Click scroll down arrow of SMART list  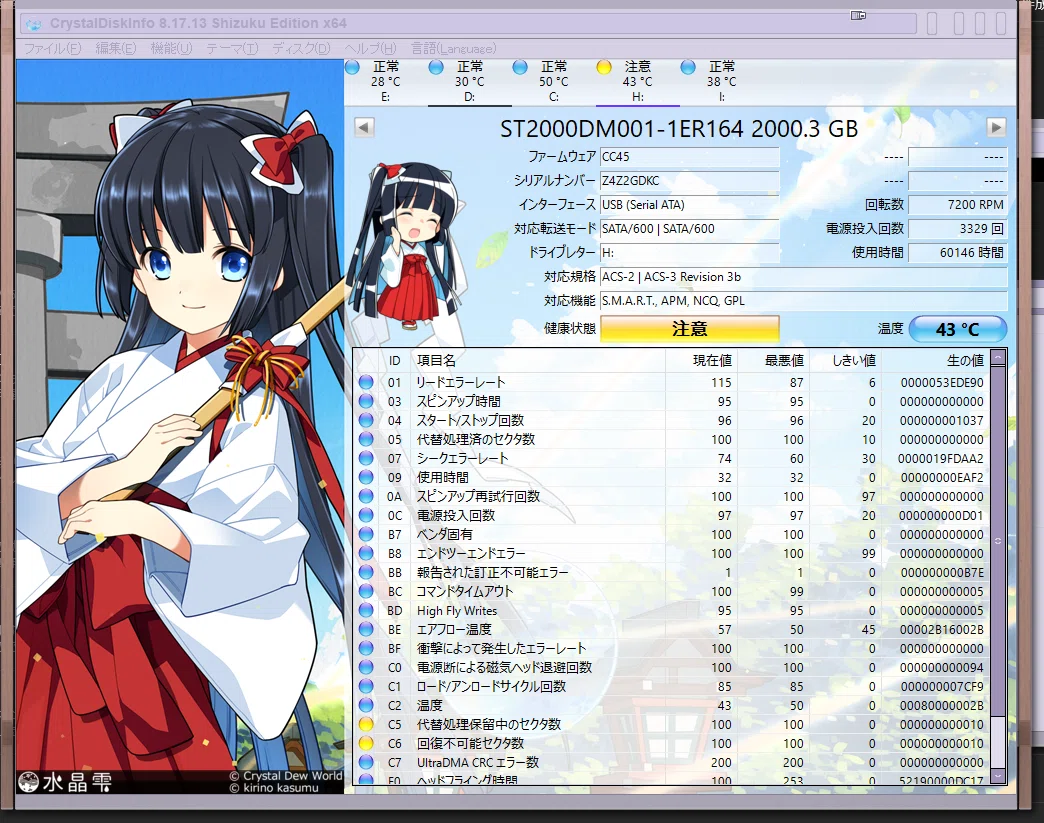(997, 776)
